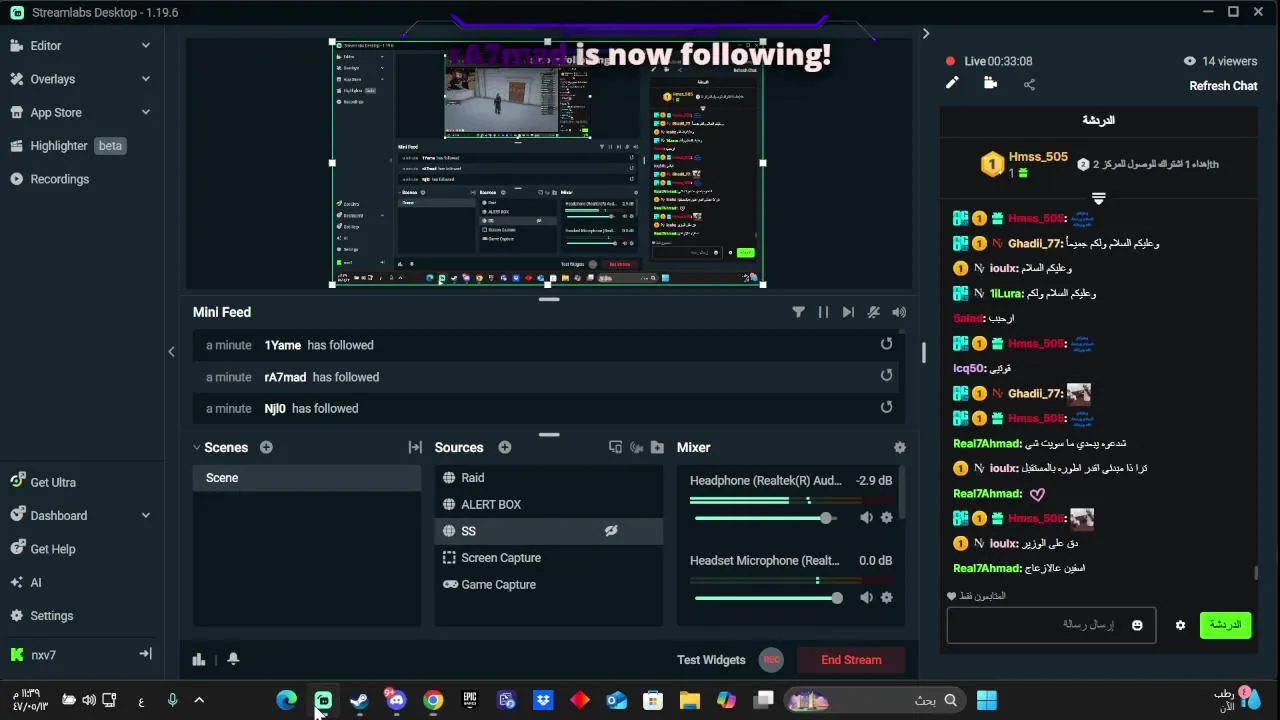Select the ALERT BOX source

[x=549, y=505]
